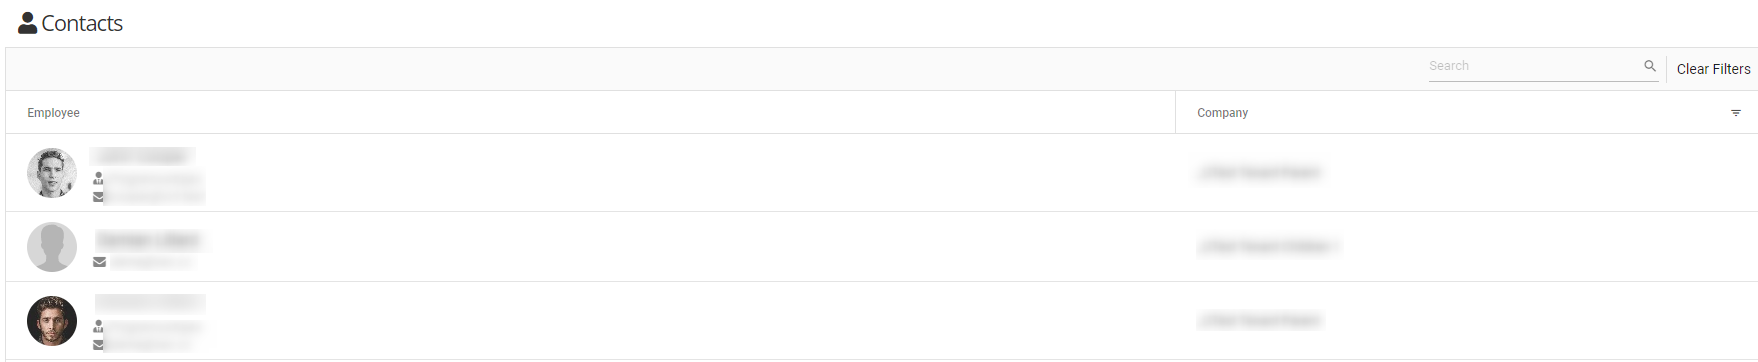Open the Company column filter icon

pyautogui.click(x=1736, y=113)
